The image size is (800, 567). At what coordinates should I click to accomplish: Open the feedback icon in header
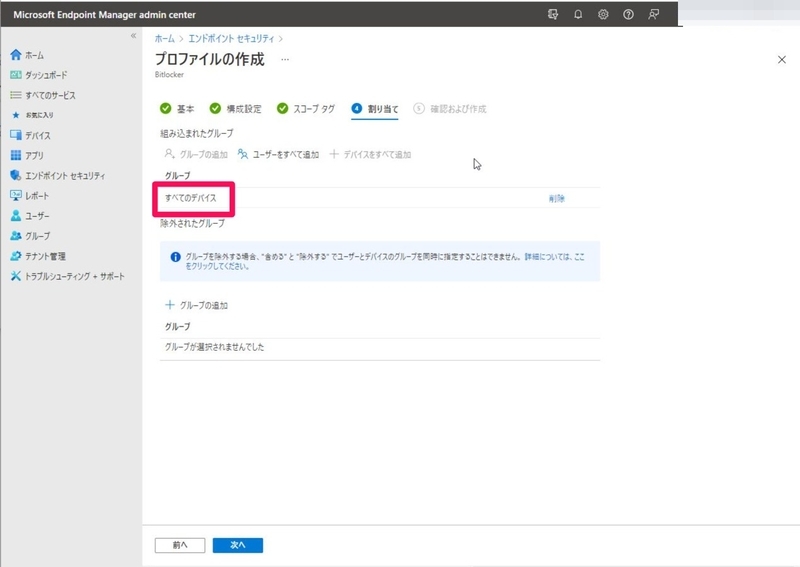(x=654, y=14)
